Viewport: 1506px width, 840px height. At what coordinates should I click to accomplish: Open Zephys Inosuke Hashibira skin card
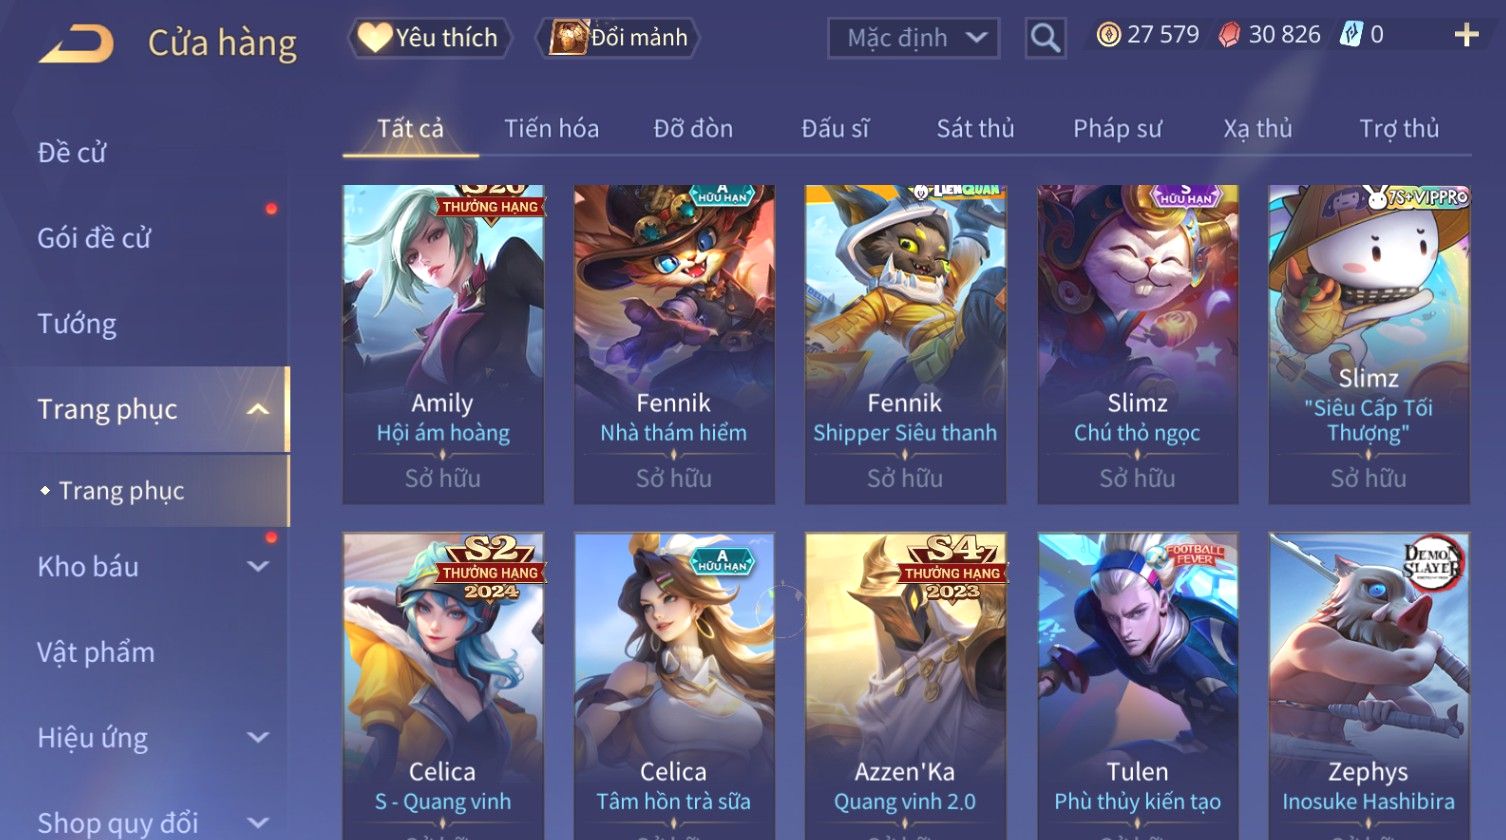point(1368,686)
